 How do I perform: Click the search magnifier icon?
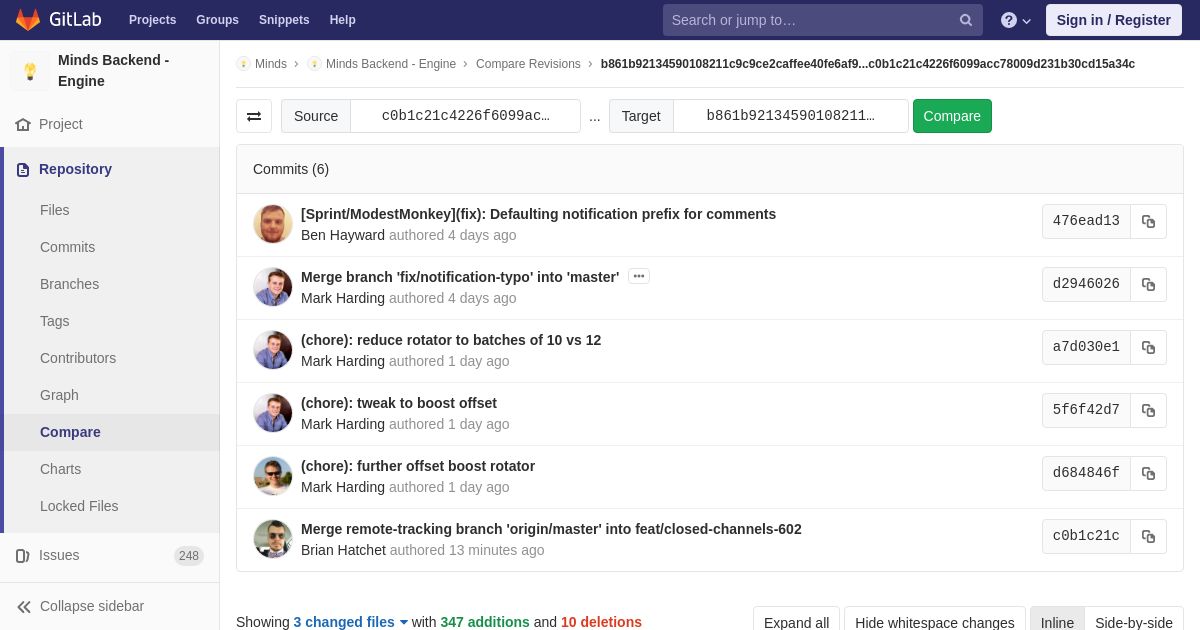click(x=966, y=20)
